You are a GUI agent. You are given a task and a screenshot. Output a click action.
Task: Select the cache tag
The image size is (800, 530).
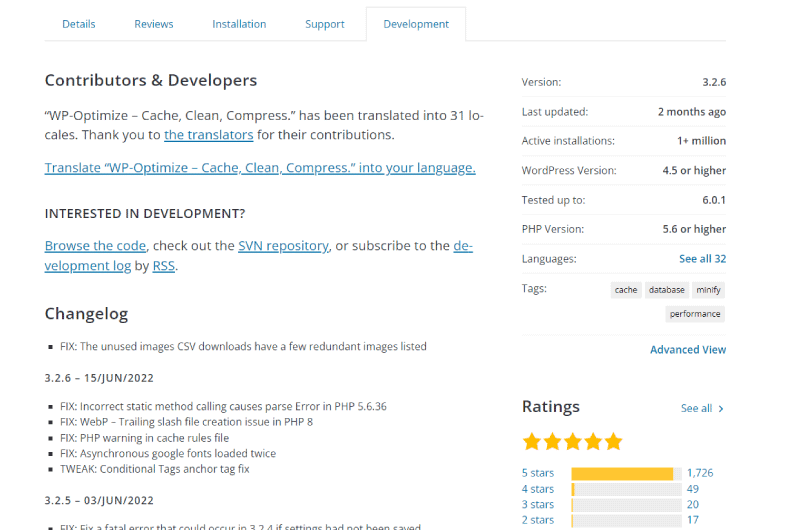626,290
